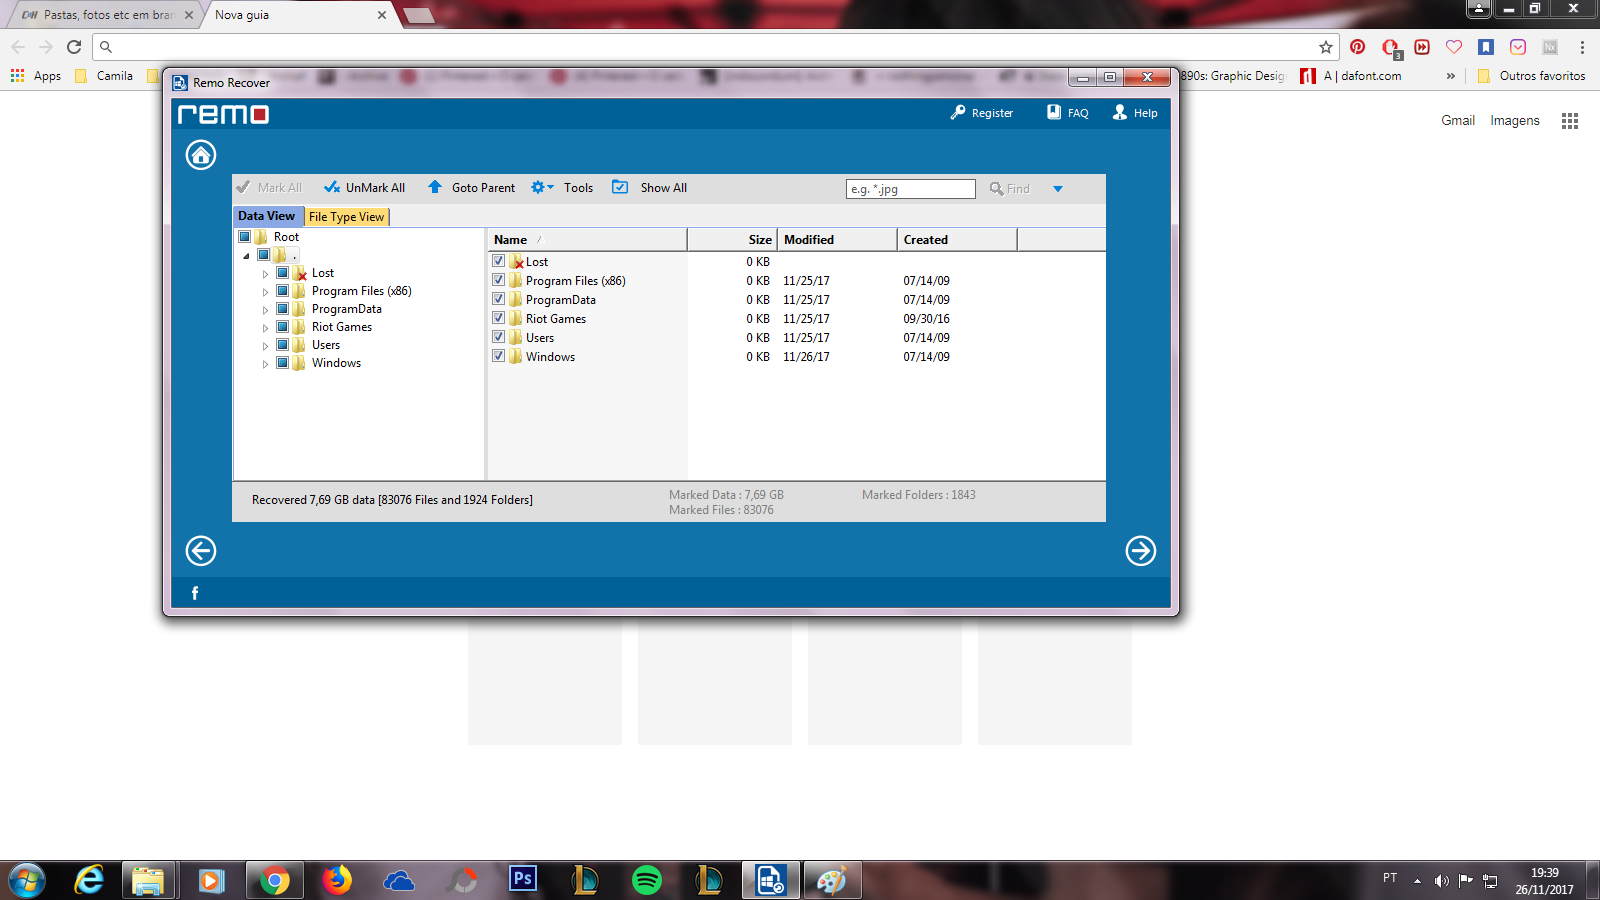Expand the Windows tree node

coord(265,364)
